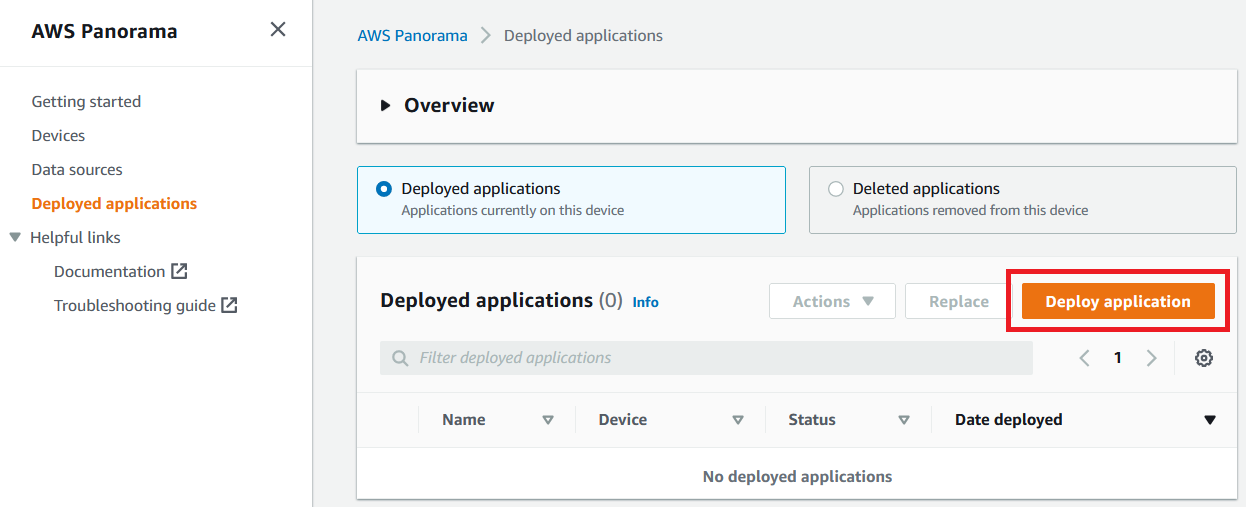Expand the Overview section

(386, 106)
